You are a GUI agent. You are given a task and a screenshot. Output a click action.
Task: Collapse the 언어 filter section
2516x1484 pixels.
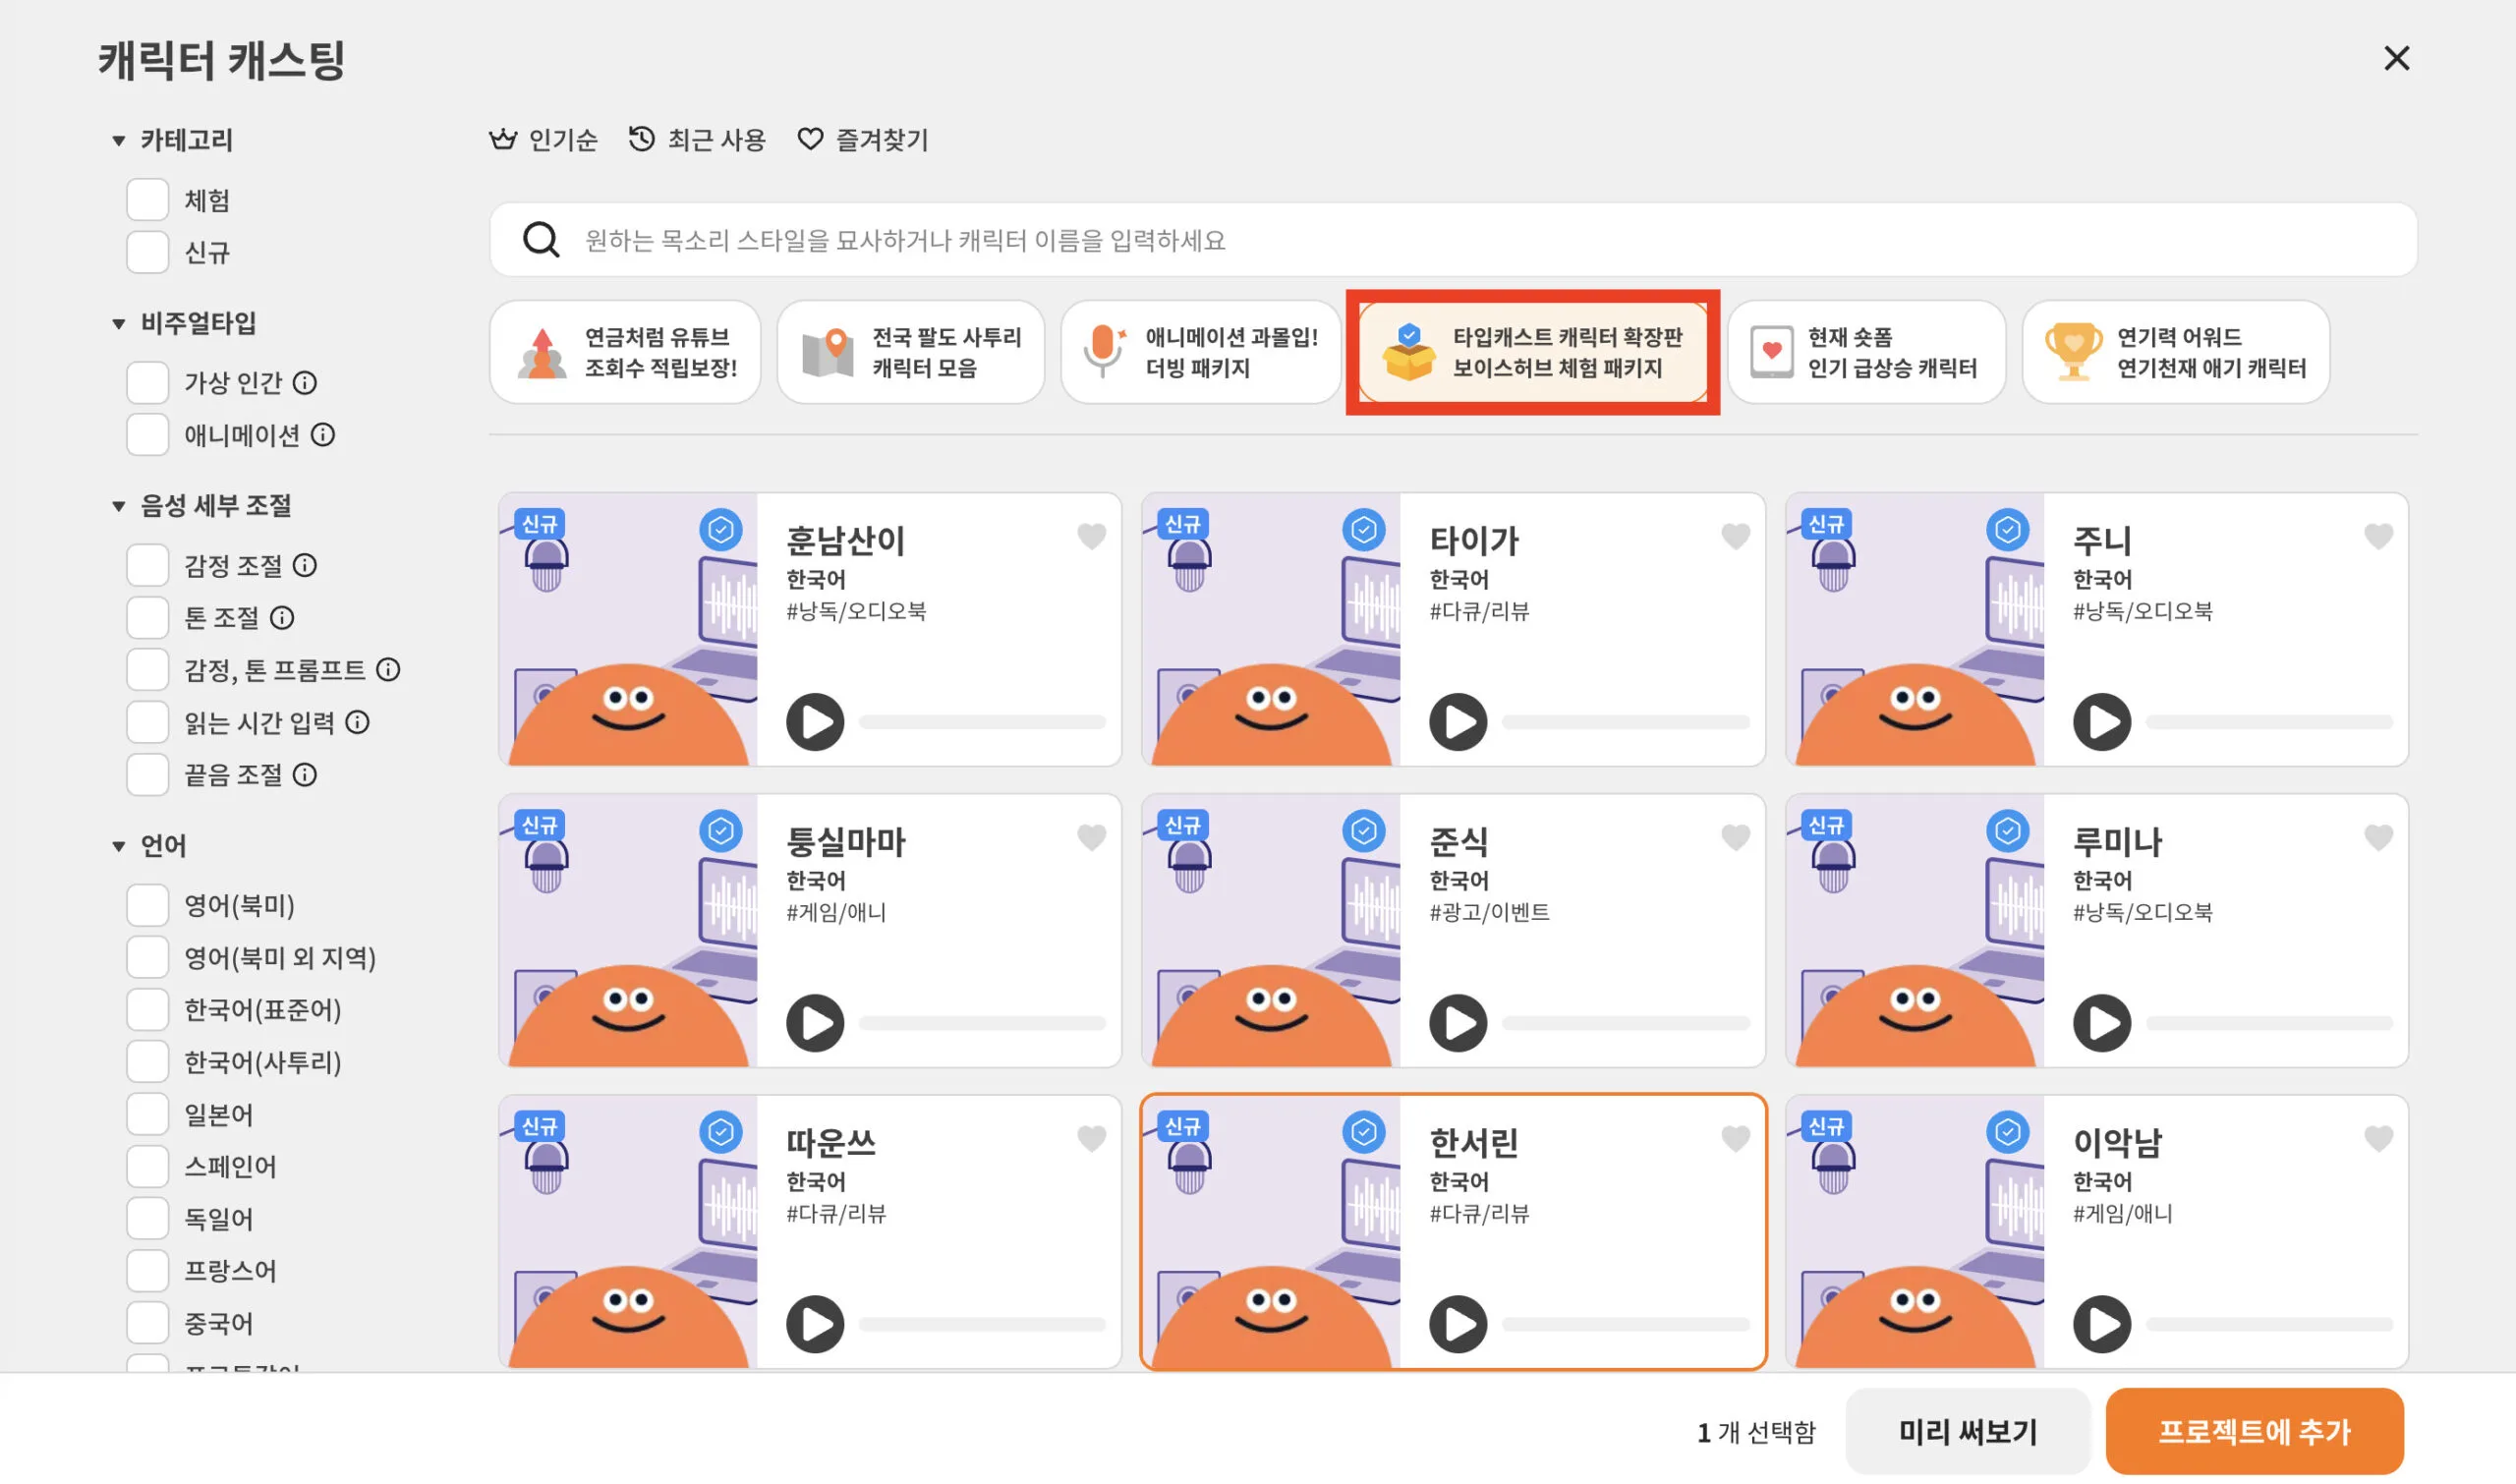(x=119, y=846)
